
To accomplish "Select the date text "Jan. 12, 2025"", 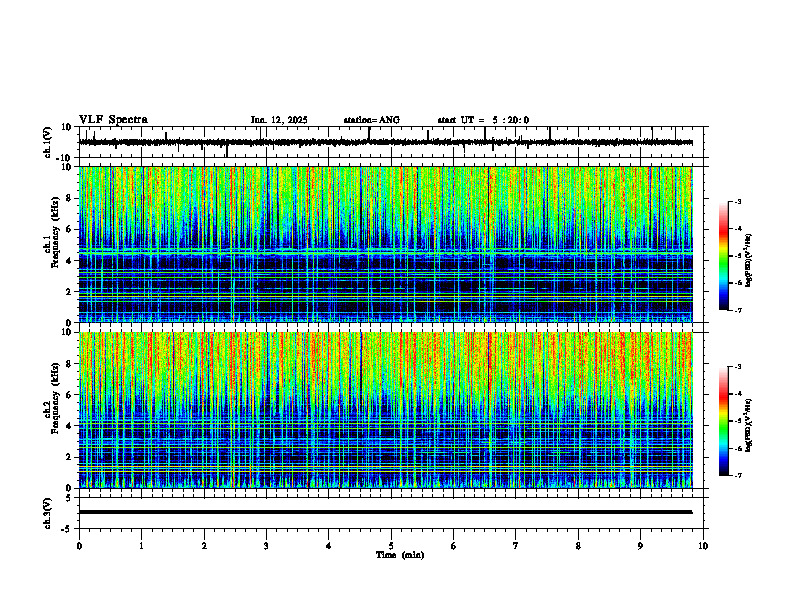I will (279, 120).
